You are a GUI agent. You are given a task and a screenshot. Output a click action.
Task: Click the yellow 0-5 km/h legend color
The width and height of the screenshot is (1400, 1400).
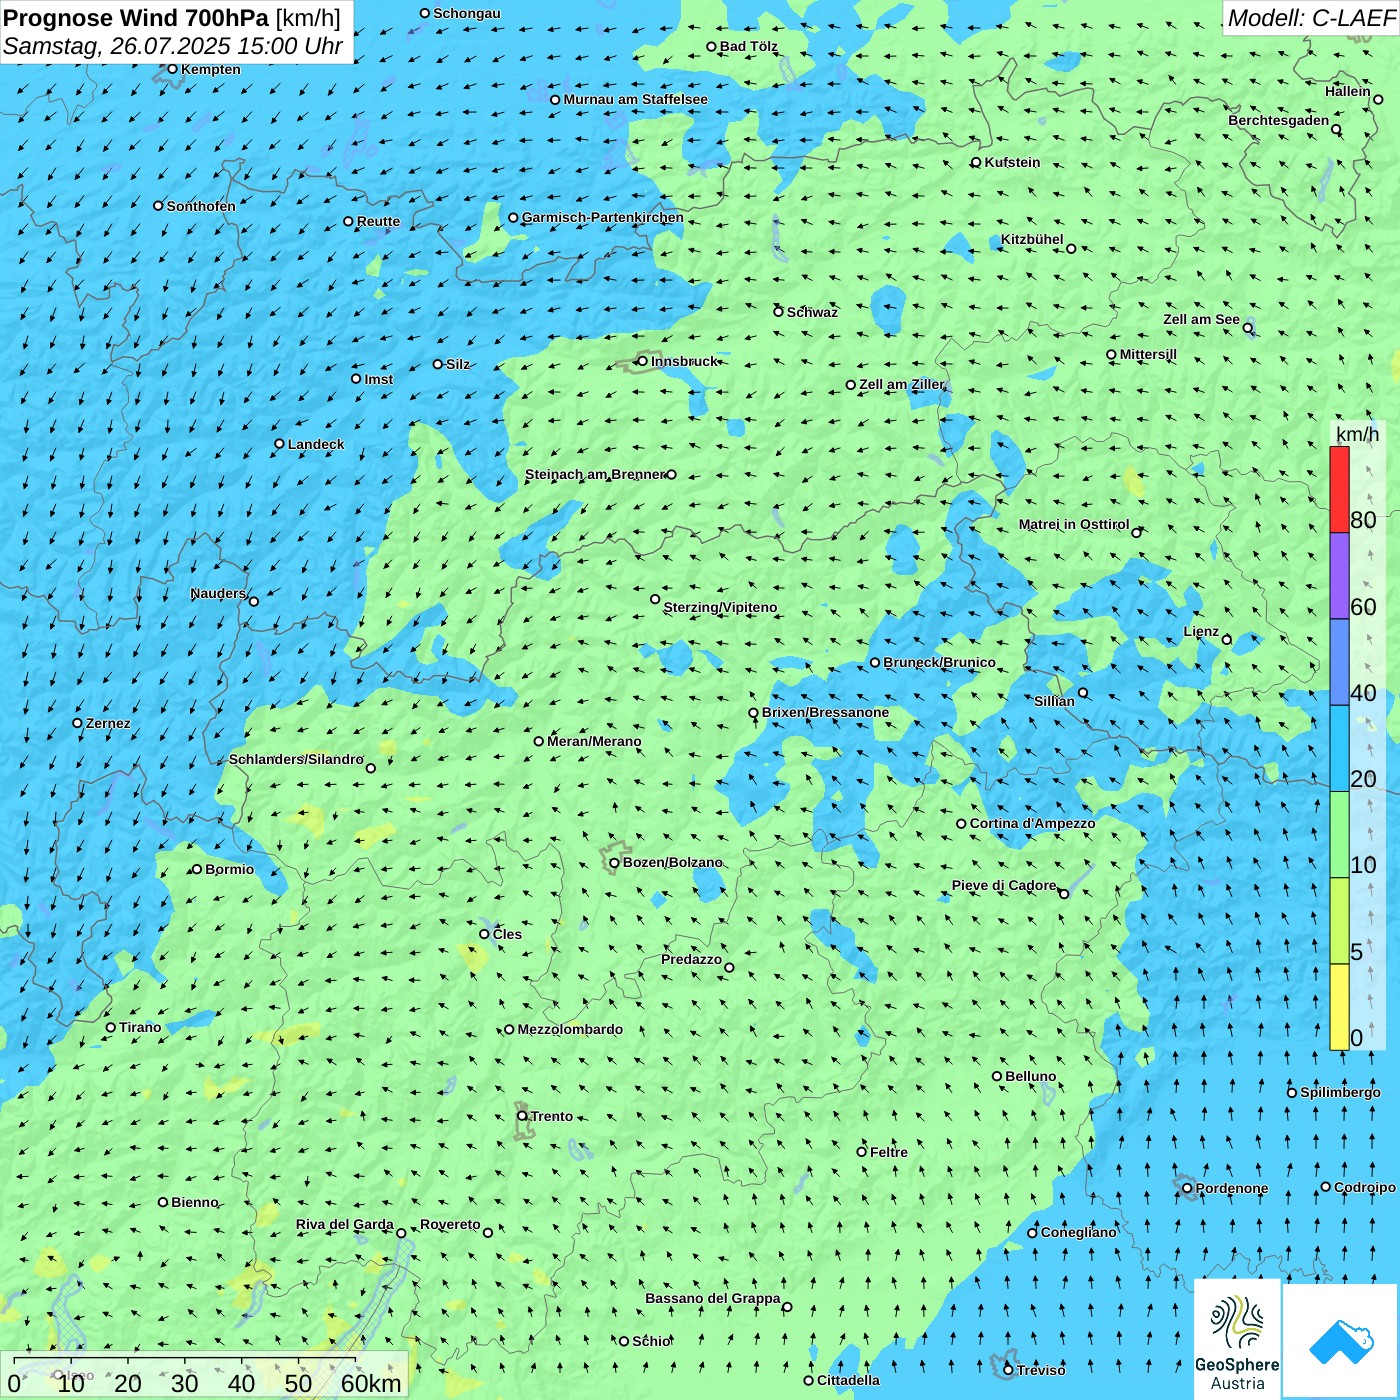[x=1339, y=1007]
